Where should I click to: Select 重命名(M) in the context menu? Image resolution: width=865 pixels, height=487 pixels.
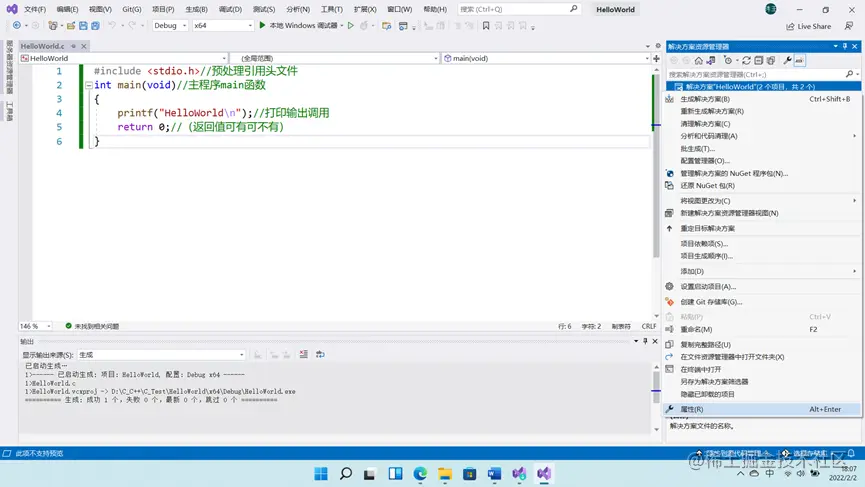pos(761,329)
